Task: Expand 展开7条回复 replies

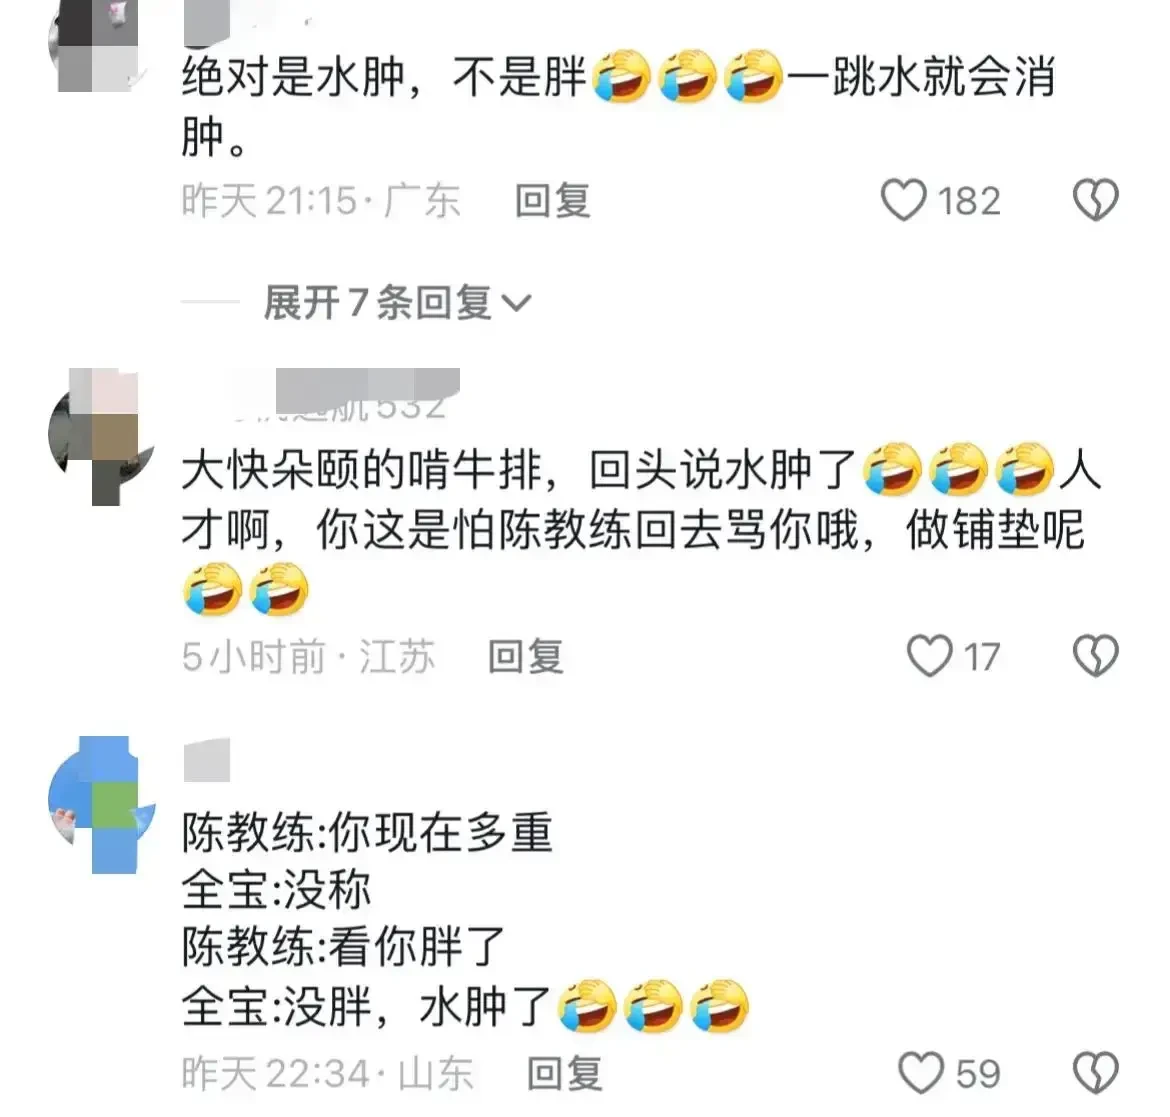Action: click(x=396, y=303)
